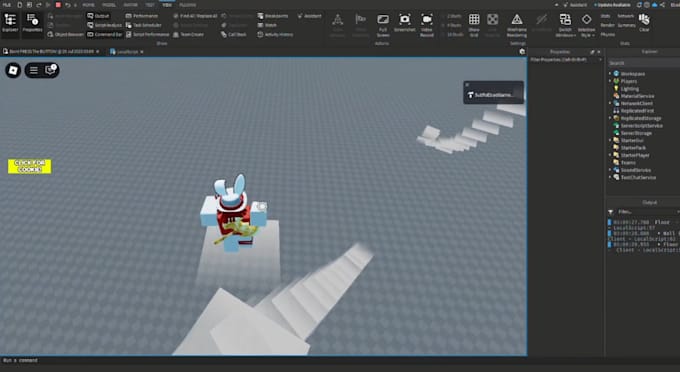Viewport: 680px width, 372px height.
Task: Expand the StarterGui node
Action: pos(610,140)
